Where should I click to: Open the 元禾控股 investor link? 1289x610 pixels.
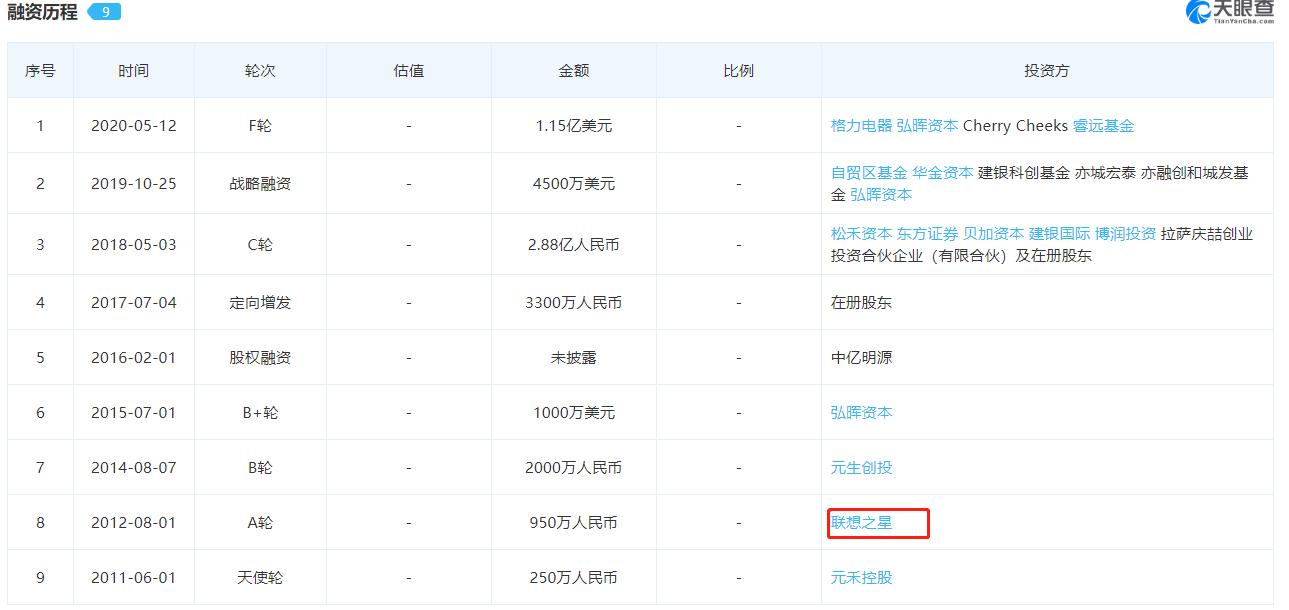coord(861,577)
